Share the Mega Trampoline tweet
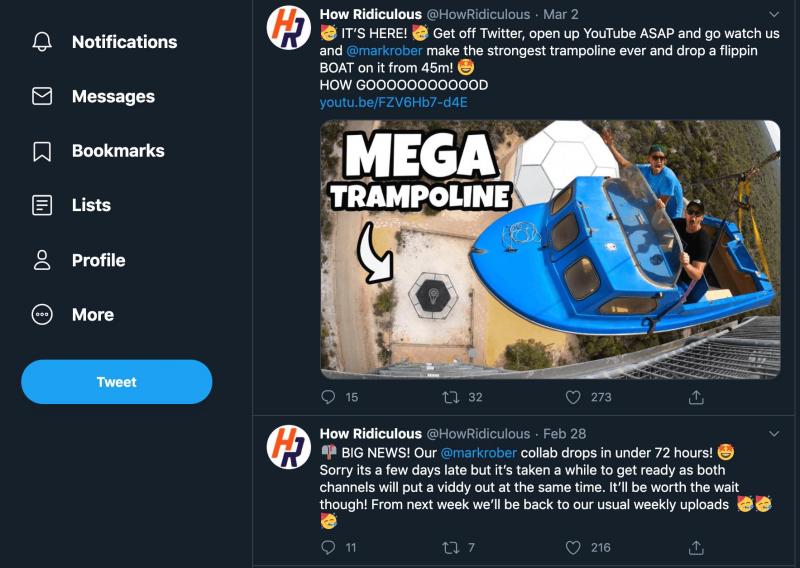 pos(696,397)
